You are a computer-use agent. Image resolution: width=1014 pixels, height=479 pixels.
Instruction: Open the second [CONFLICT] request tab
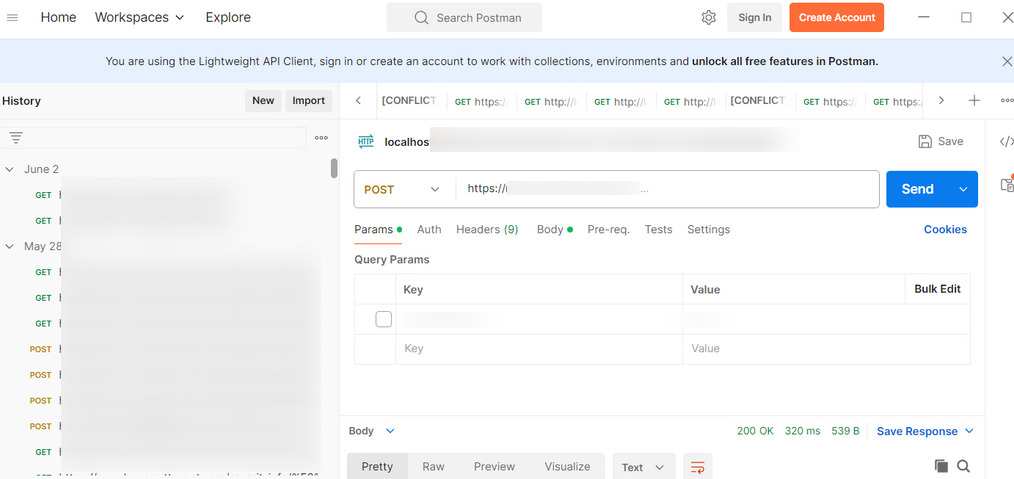tap(759, 101)
